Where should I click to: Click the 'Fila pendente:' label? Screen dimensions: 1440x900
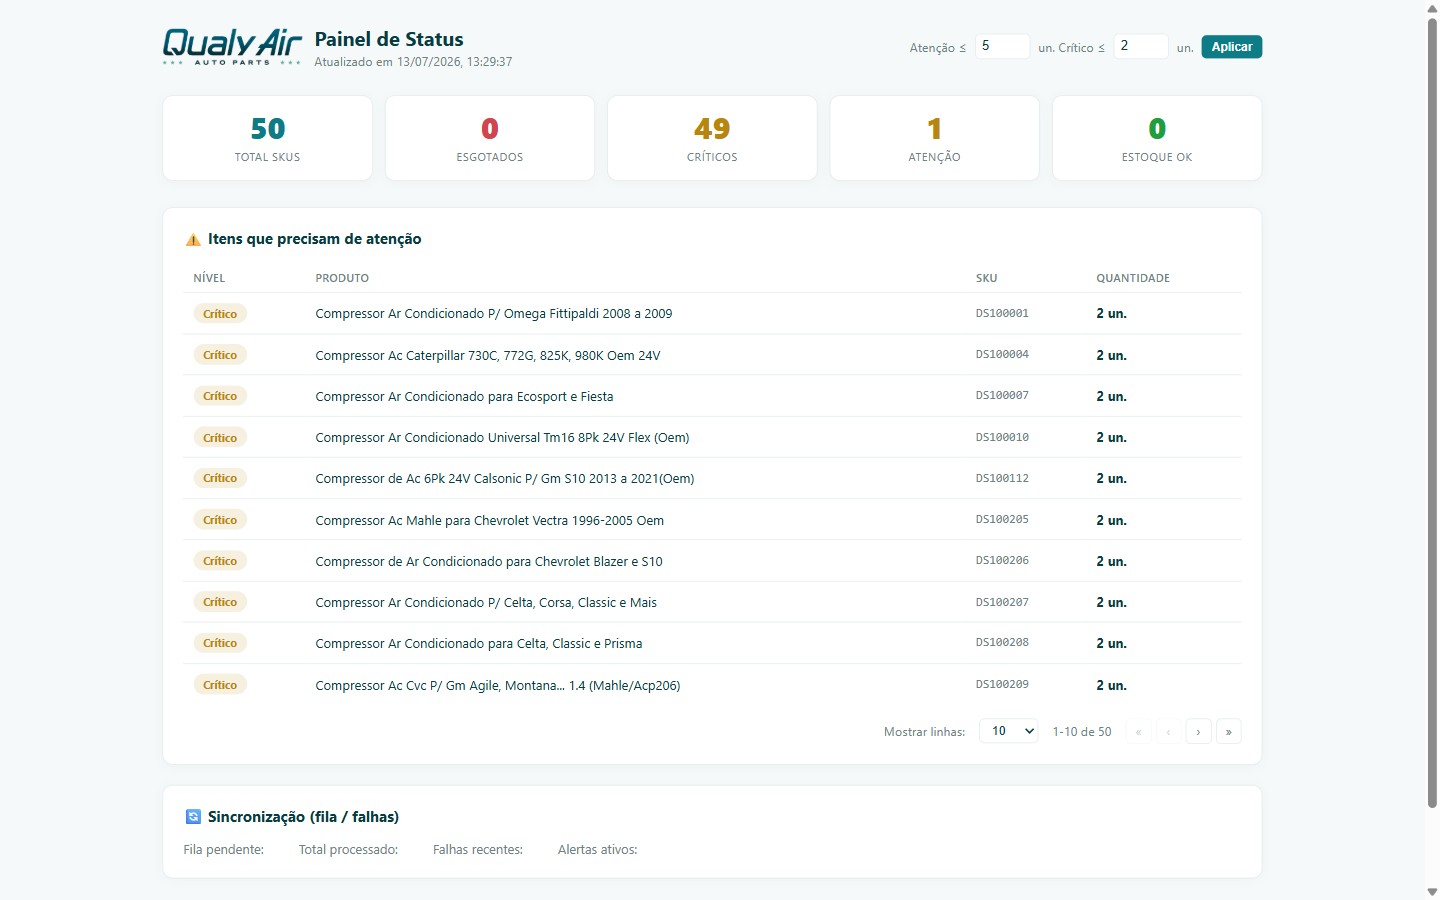[224, 850]
